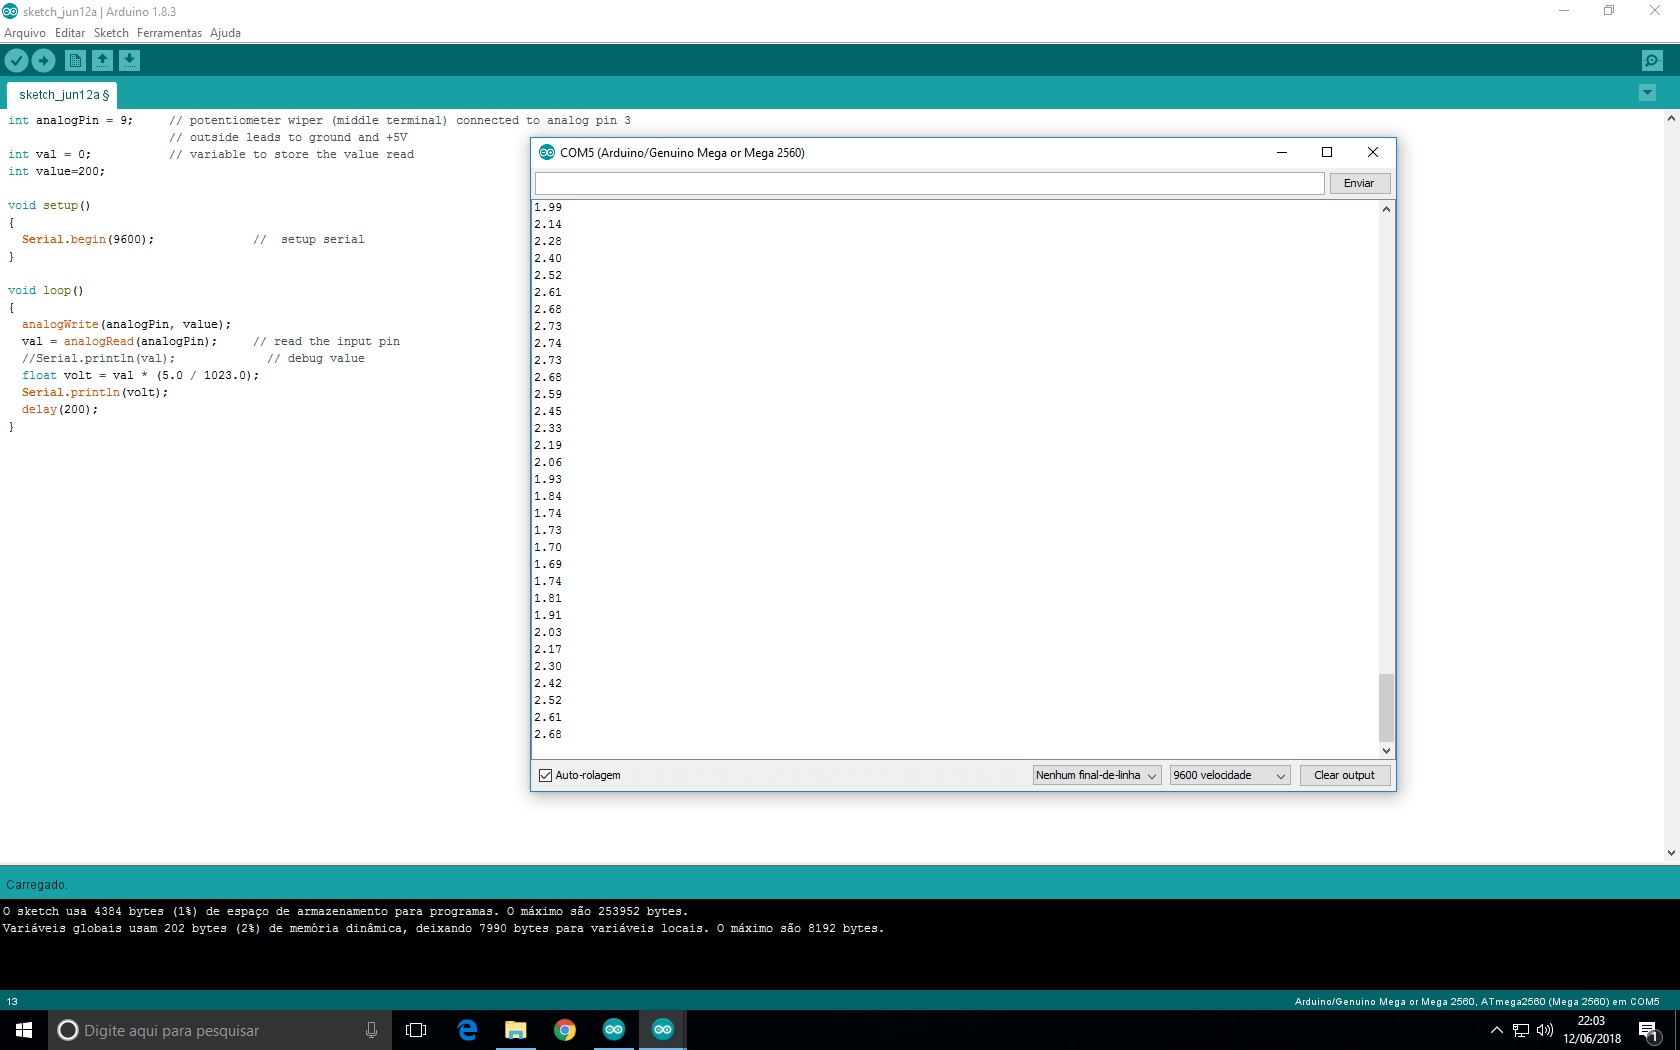The height and width of the screenshot is (1050, 1680).
Task: Expand the tab options dropdown arrow
Action: [1647, 93]
